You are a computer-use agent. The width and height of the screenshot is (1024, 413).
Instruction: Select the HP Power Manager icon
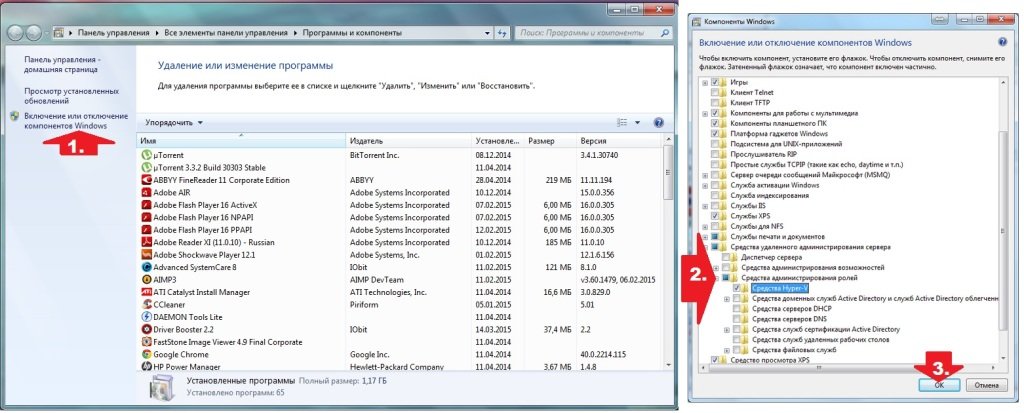(146, 367)
